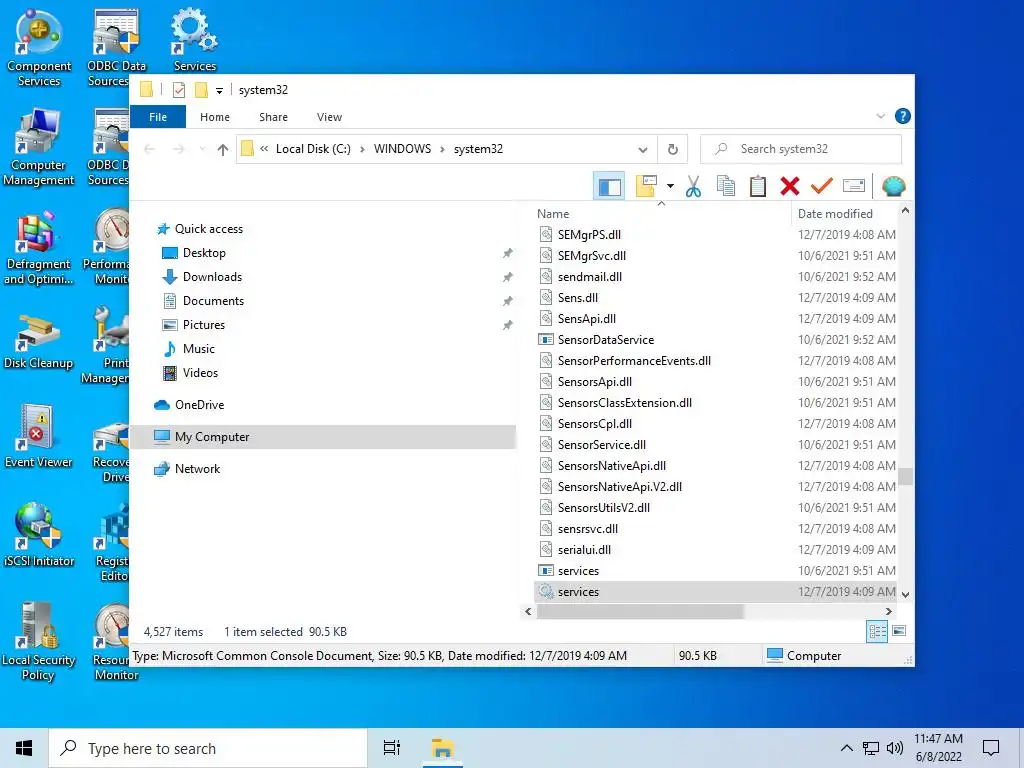Screen dimensions: 1024x768
Task: Open Local Security Policy desktop shortcut
Action: (x=39, y=641)
